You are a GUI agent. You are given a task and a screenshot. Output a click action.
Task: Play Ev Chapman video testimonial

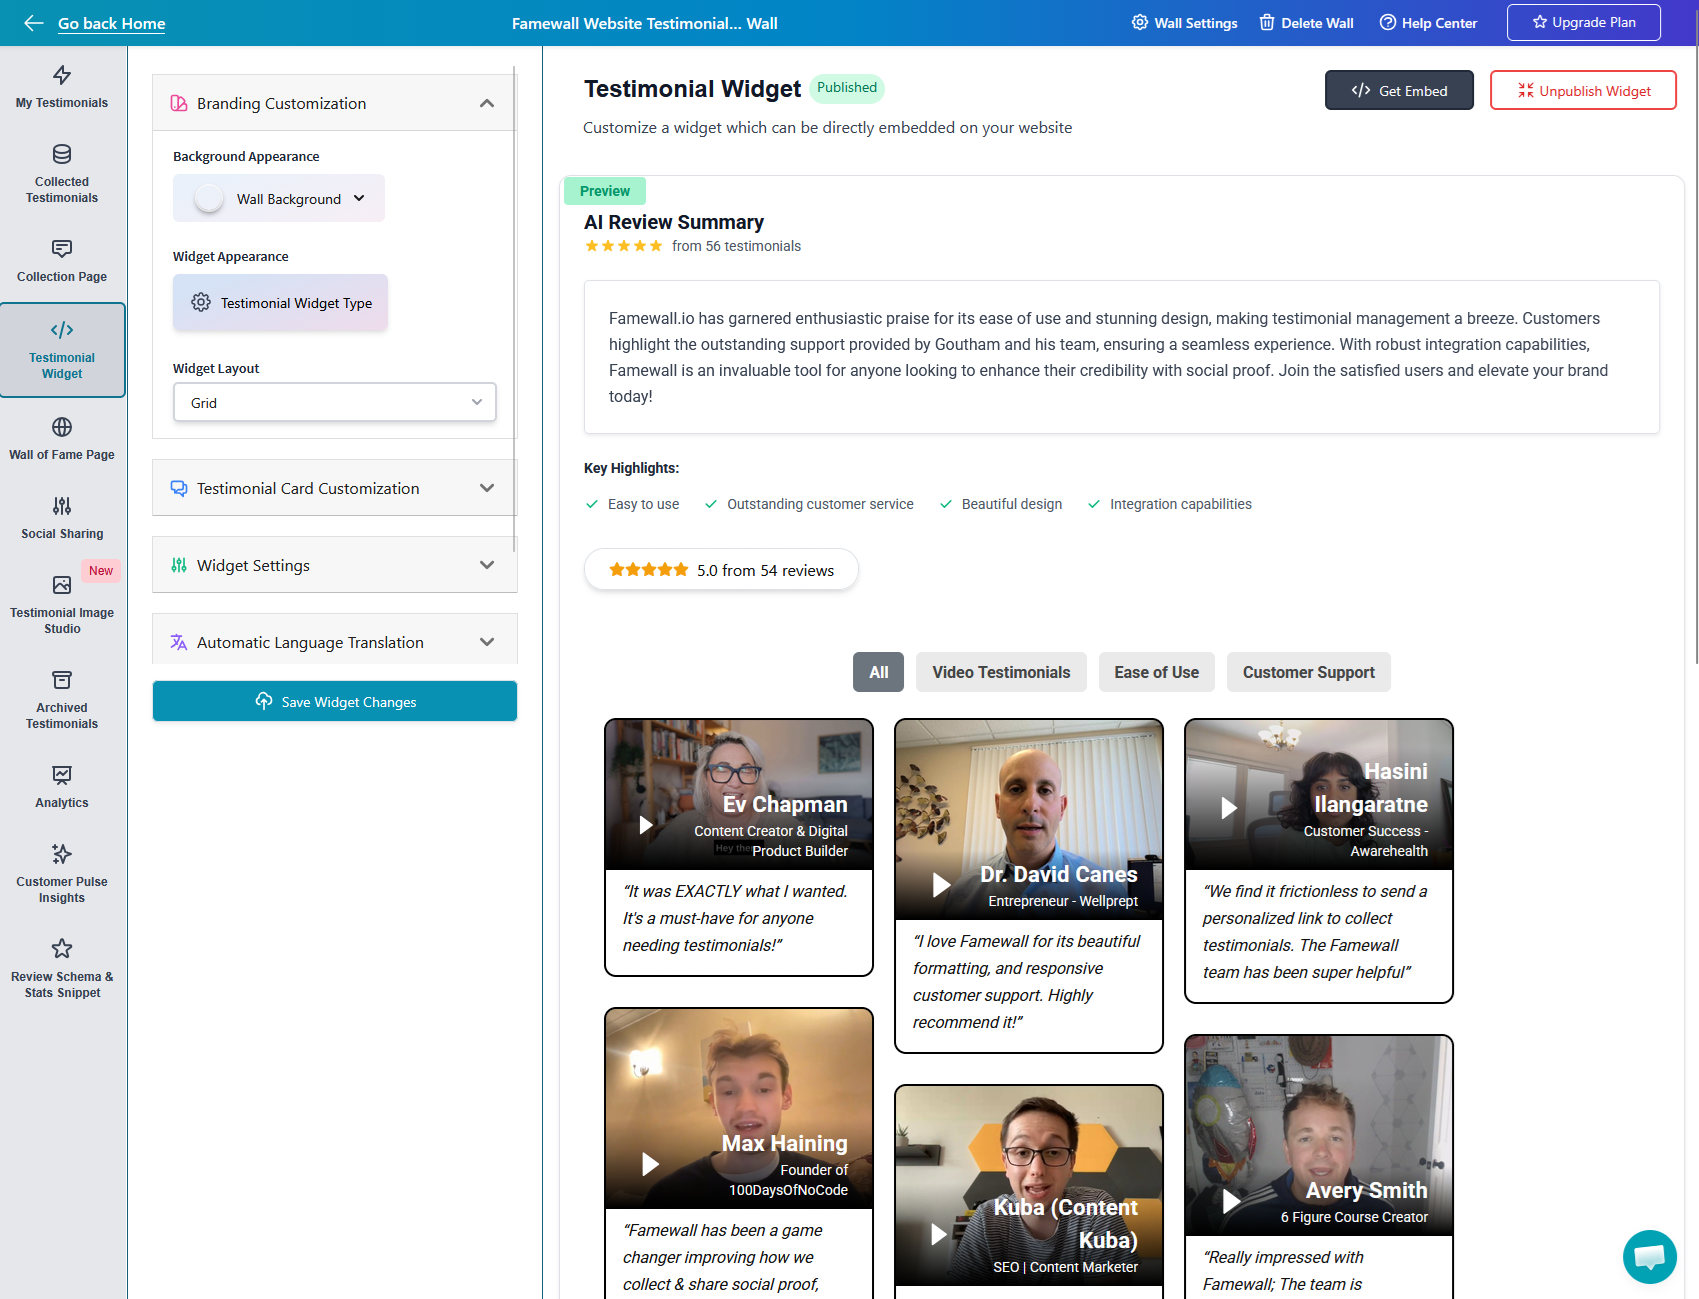[x=646, y=825]
